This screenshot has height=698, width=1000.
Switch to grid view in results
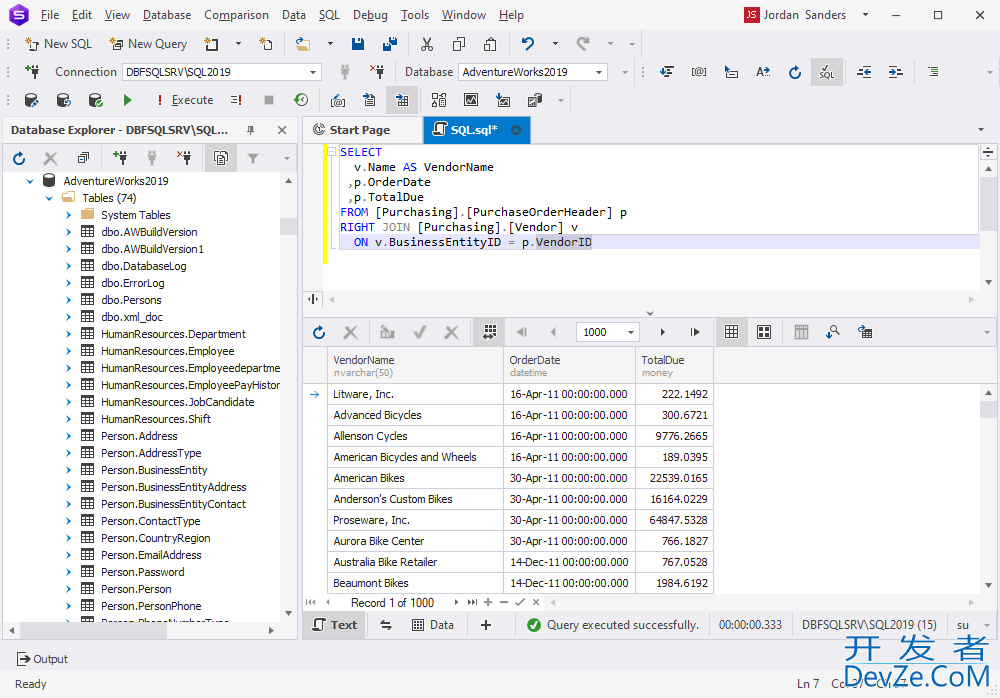[732, 332]
